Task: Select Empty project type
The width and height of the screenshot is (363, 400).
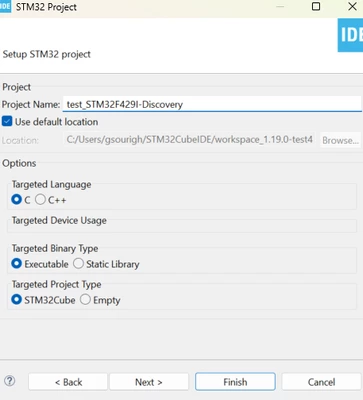Action: tap(85, 300)
